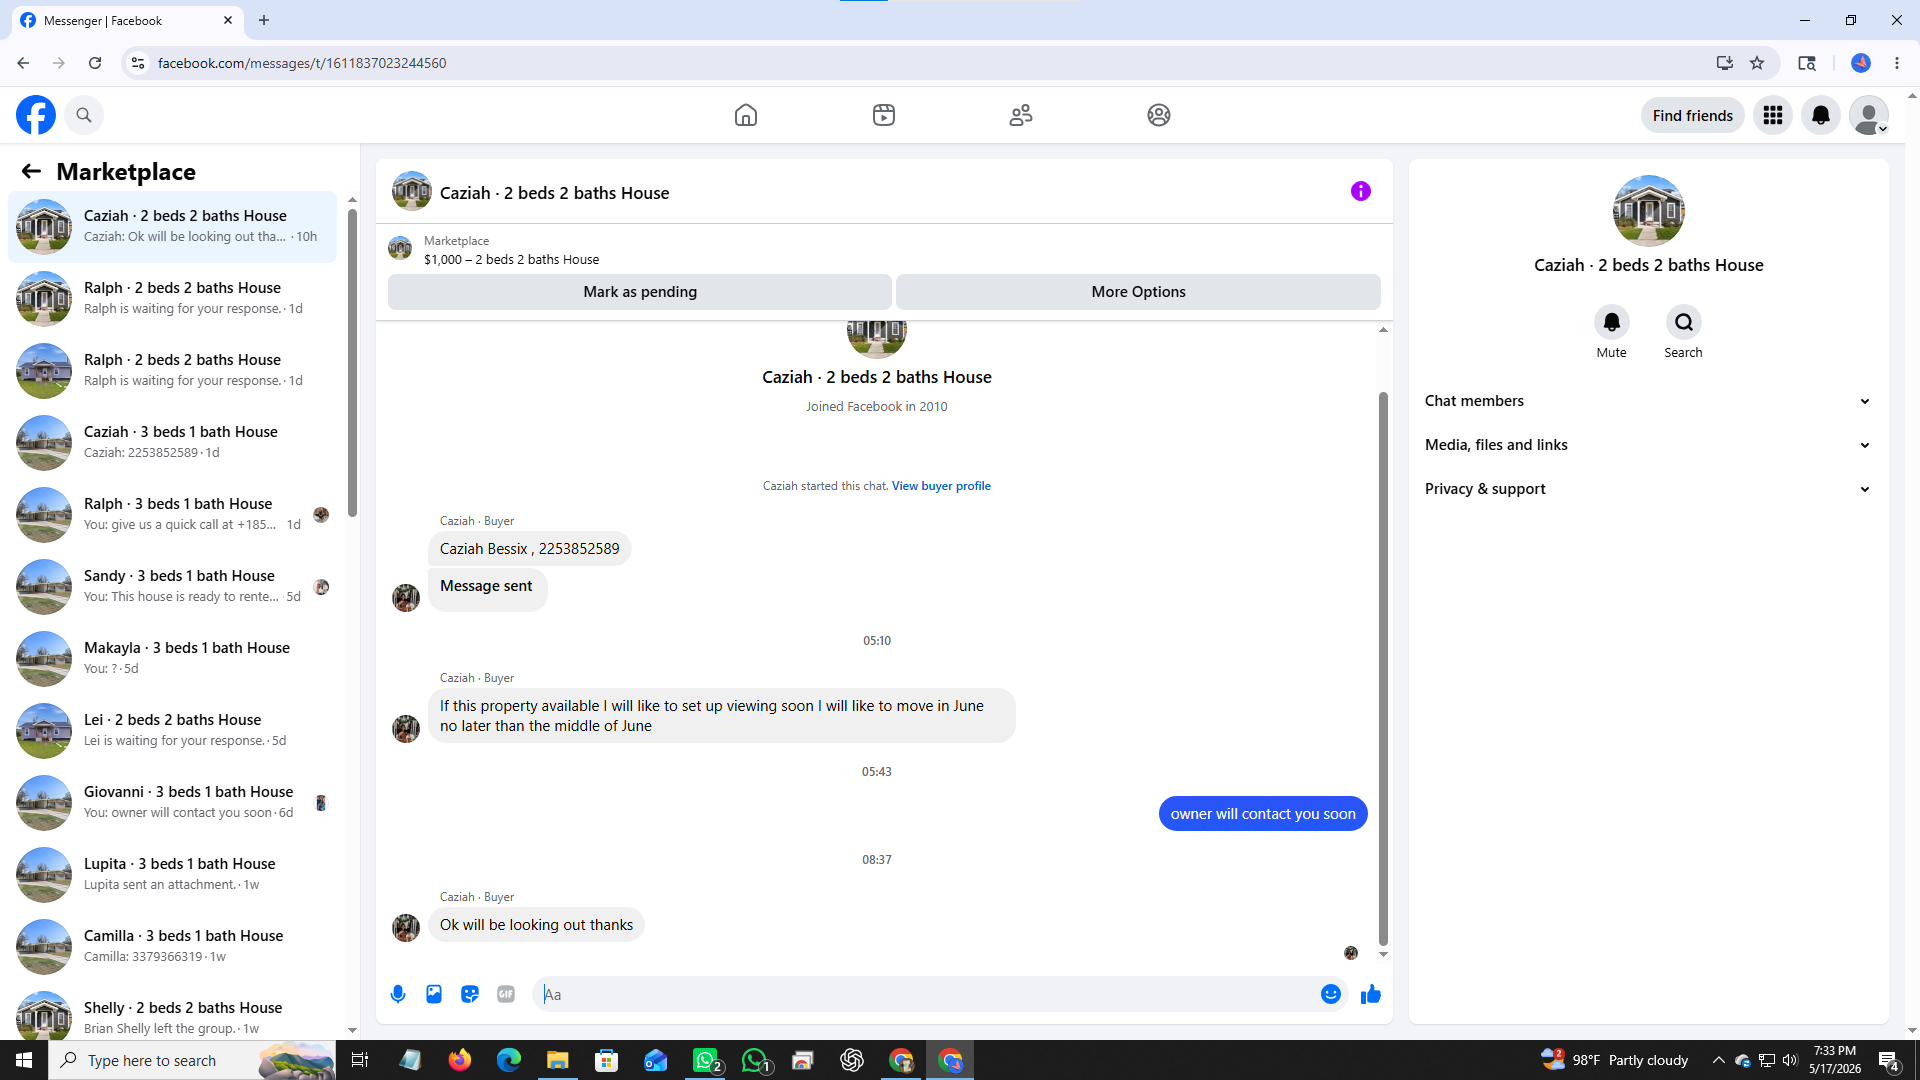Screen dimensions: 1920x1080
Task: Go to the Home feed icon
Action: 746,115
